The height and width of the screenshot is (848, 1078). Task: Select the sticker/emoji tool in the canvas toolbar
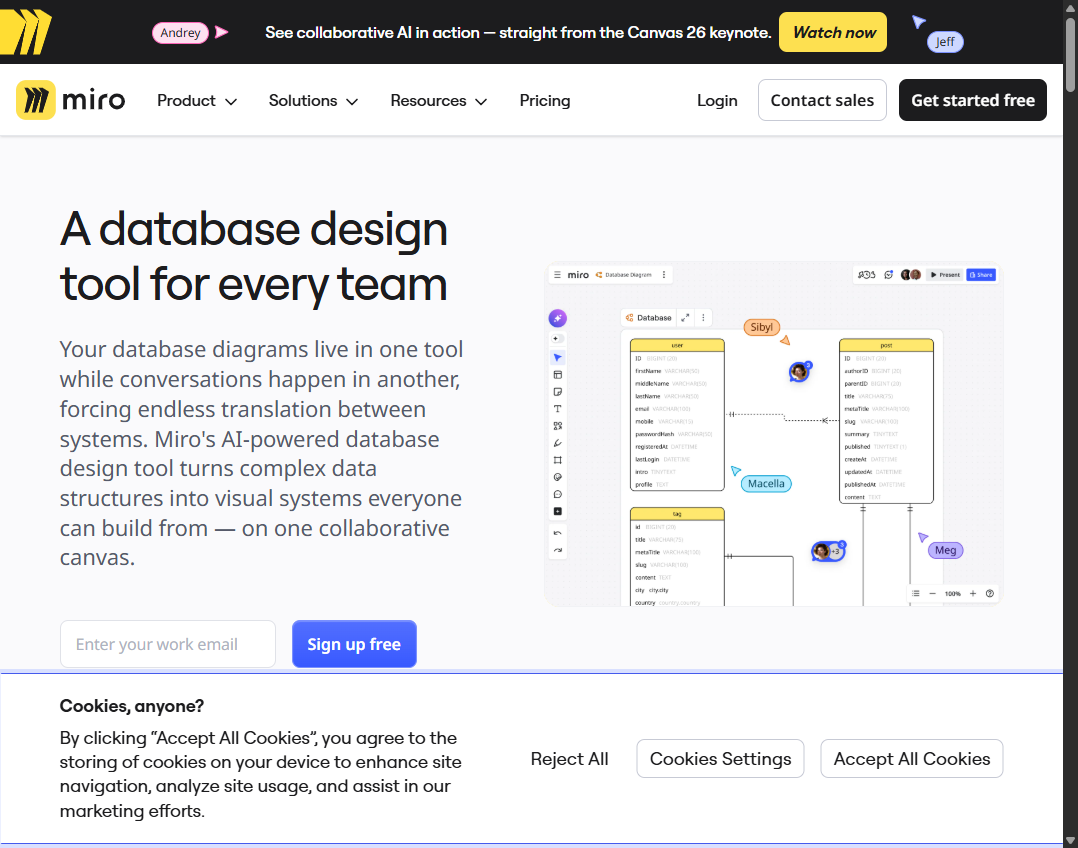(x=558, y=477)
